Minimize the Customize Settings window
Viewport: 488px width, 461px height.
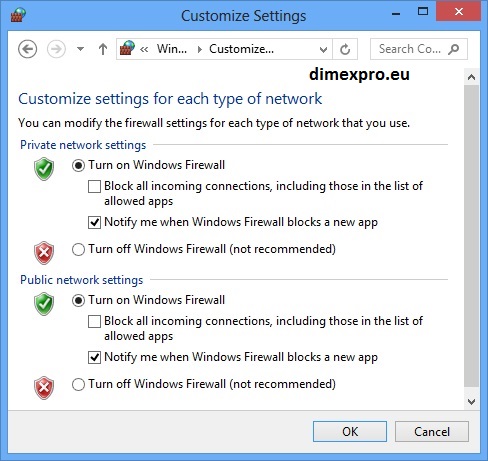(x=396, y=13)
